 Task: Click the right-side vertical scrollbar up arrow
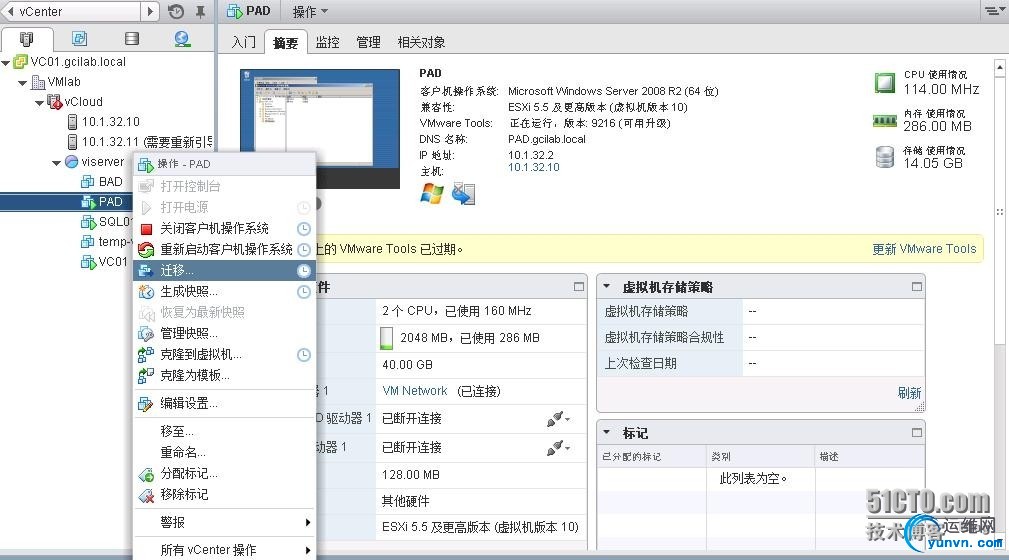(999, 67)
